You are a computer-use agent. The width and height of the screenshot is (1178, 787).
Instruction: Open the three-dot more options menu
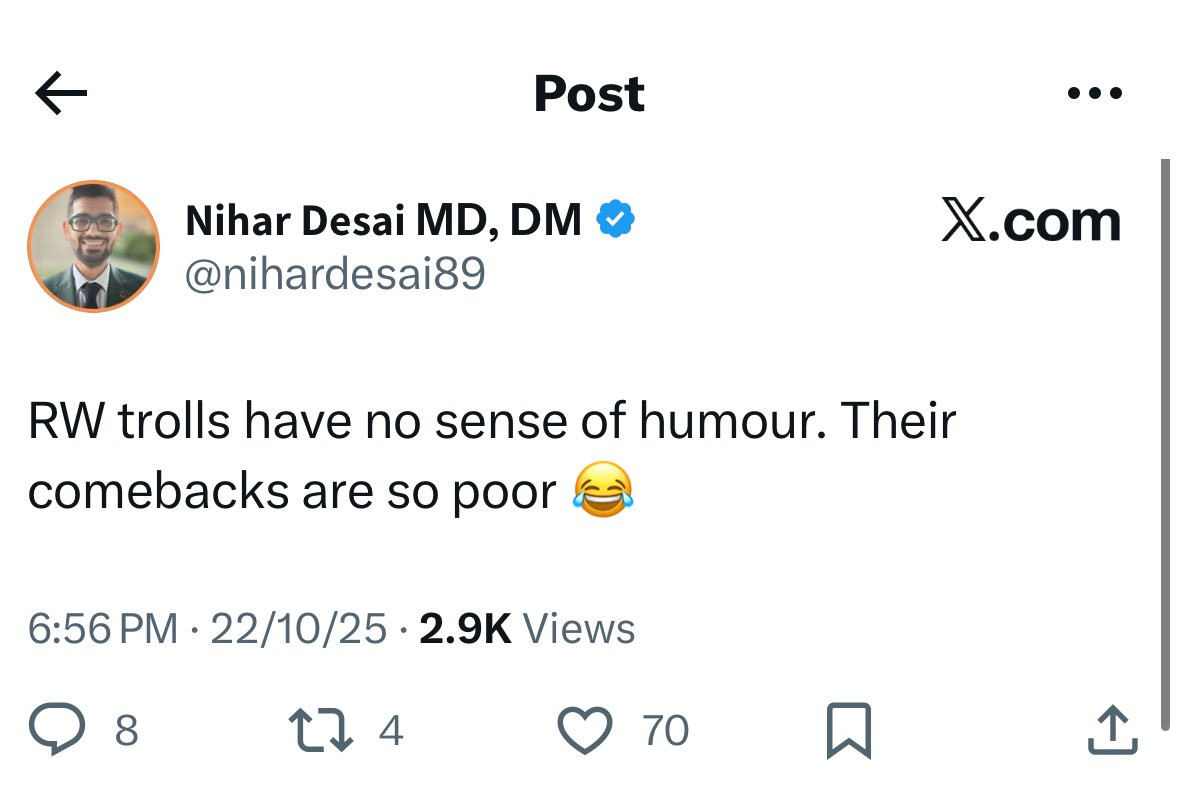click(x=1095, y=94)
